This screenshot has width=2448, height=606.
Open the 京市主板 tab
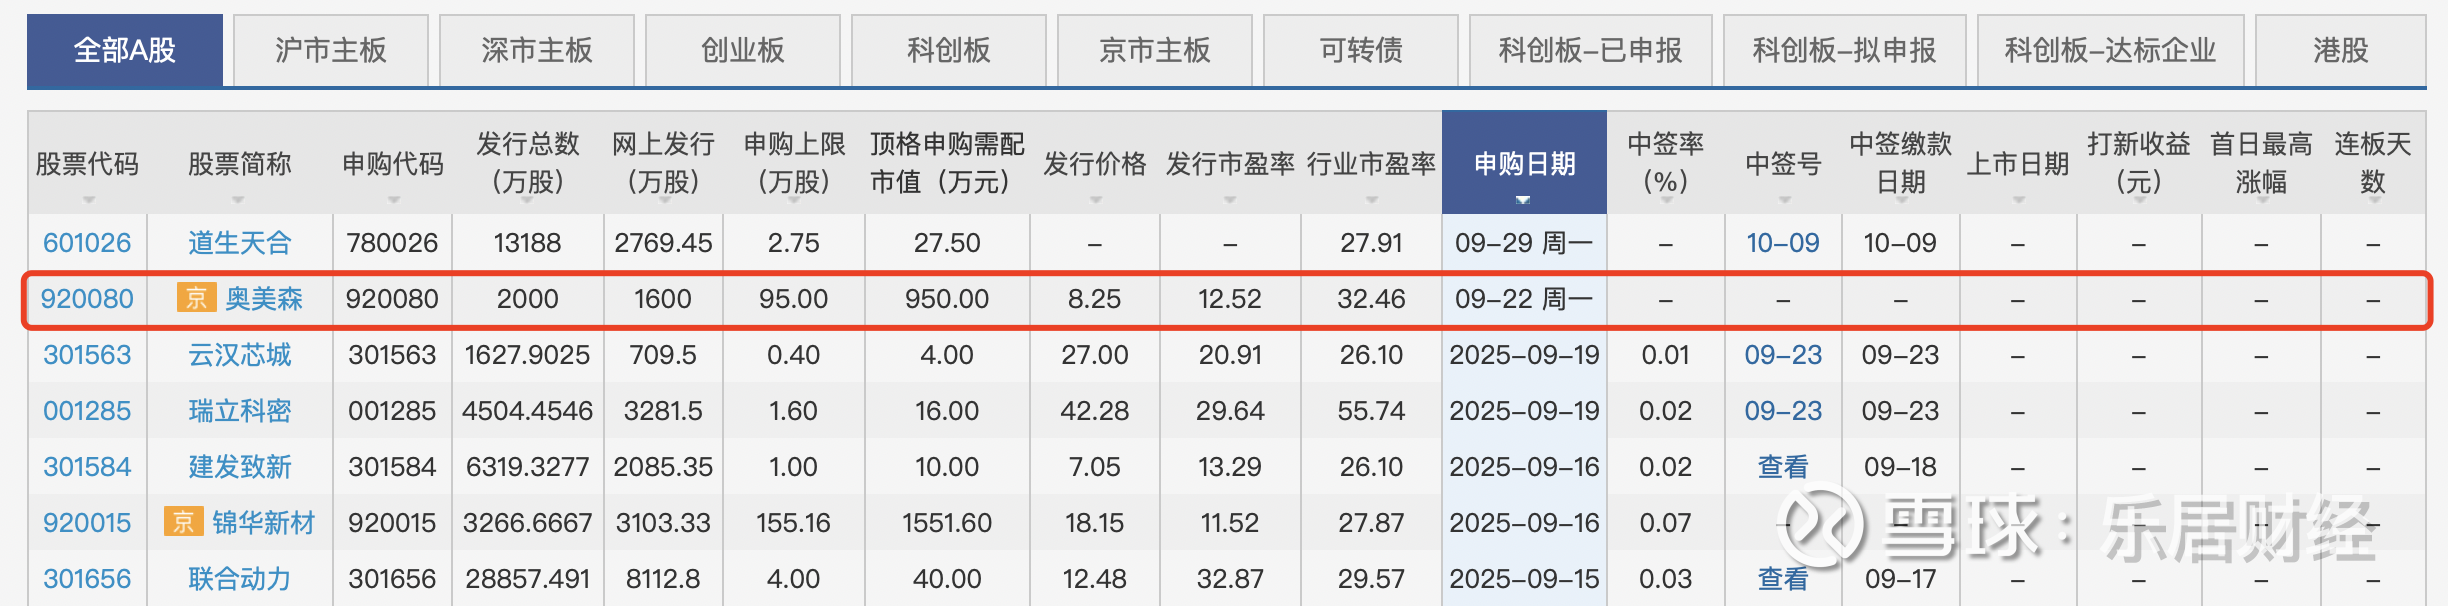[x=1155, y=50]
